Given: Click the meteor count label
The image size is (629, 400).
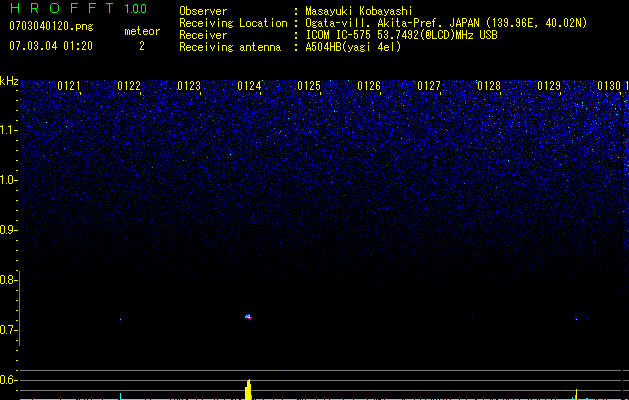Looking at the screenshot, I should tap(142, 31).
